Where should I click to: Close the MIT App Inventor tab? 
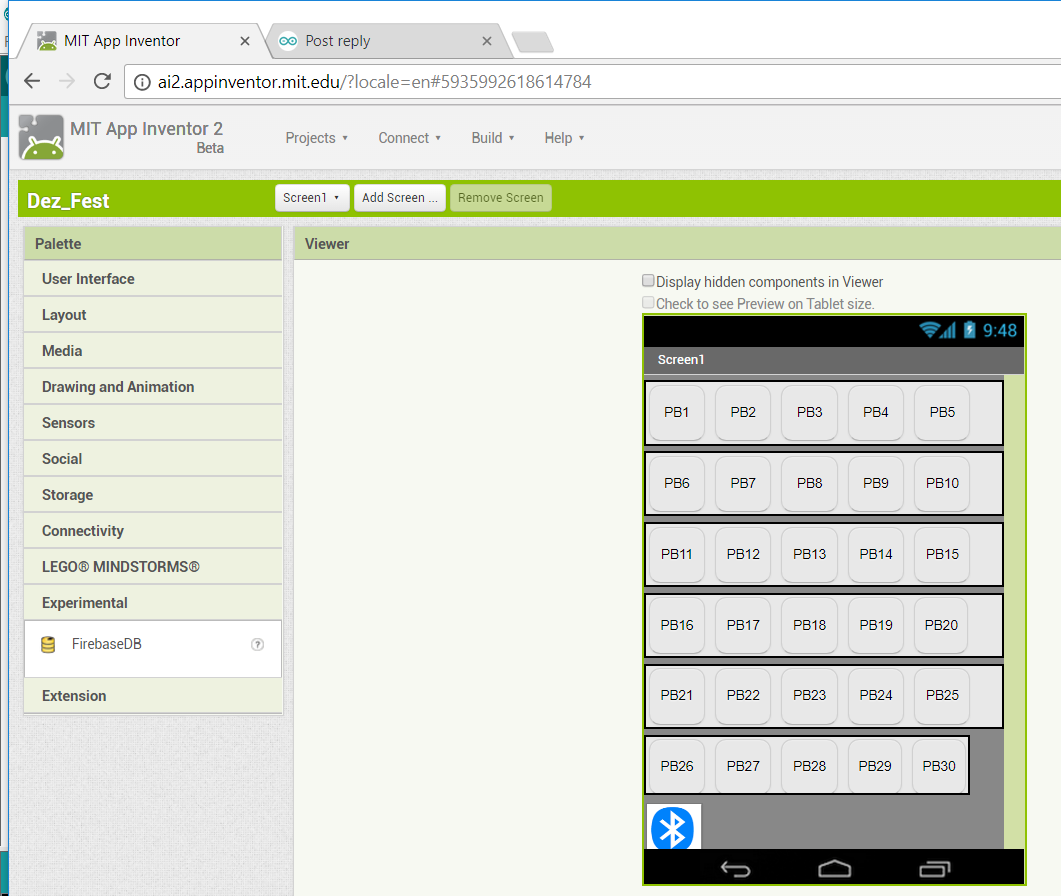[245, 41]
